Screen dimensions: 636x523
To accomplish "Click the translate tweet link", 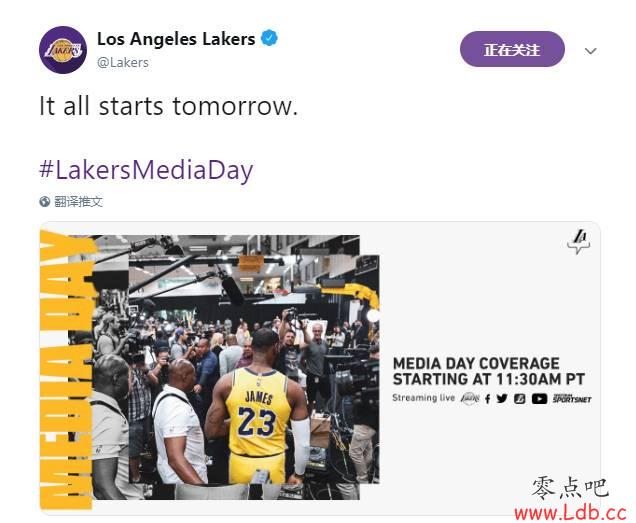I will point(79,202).
